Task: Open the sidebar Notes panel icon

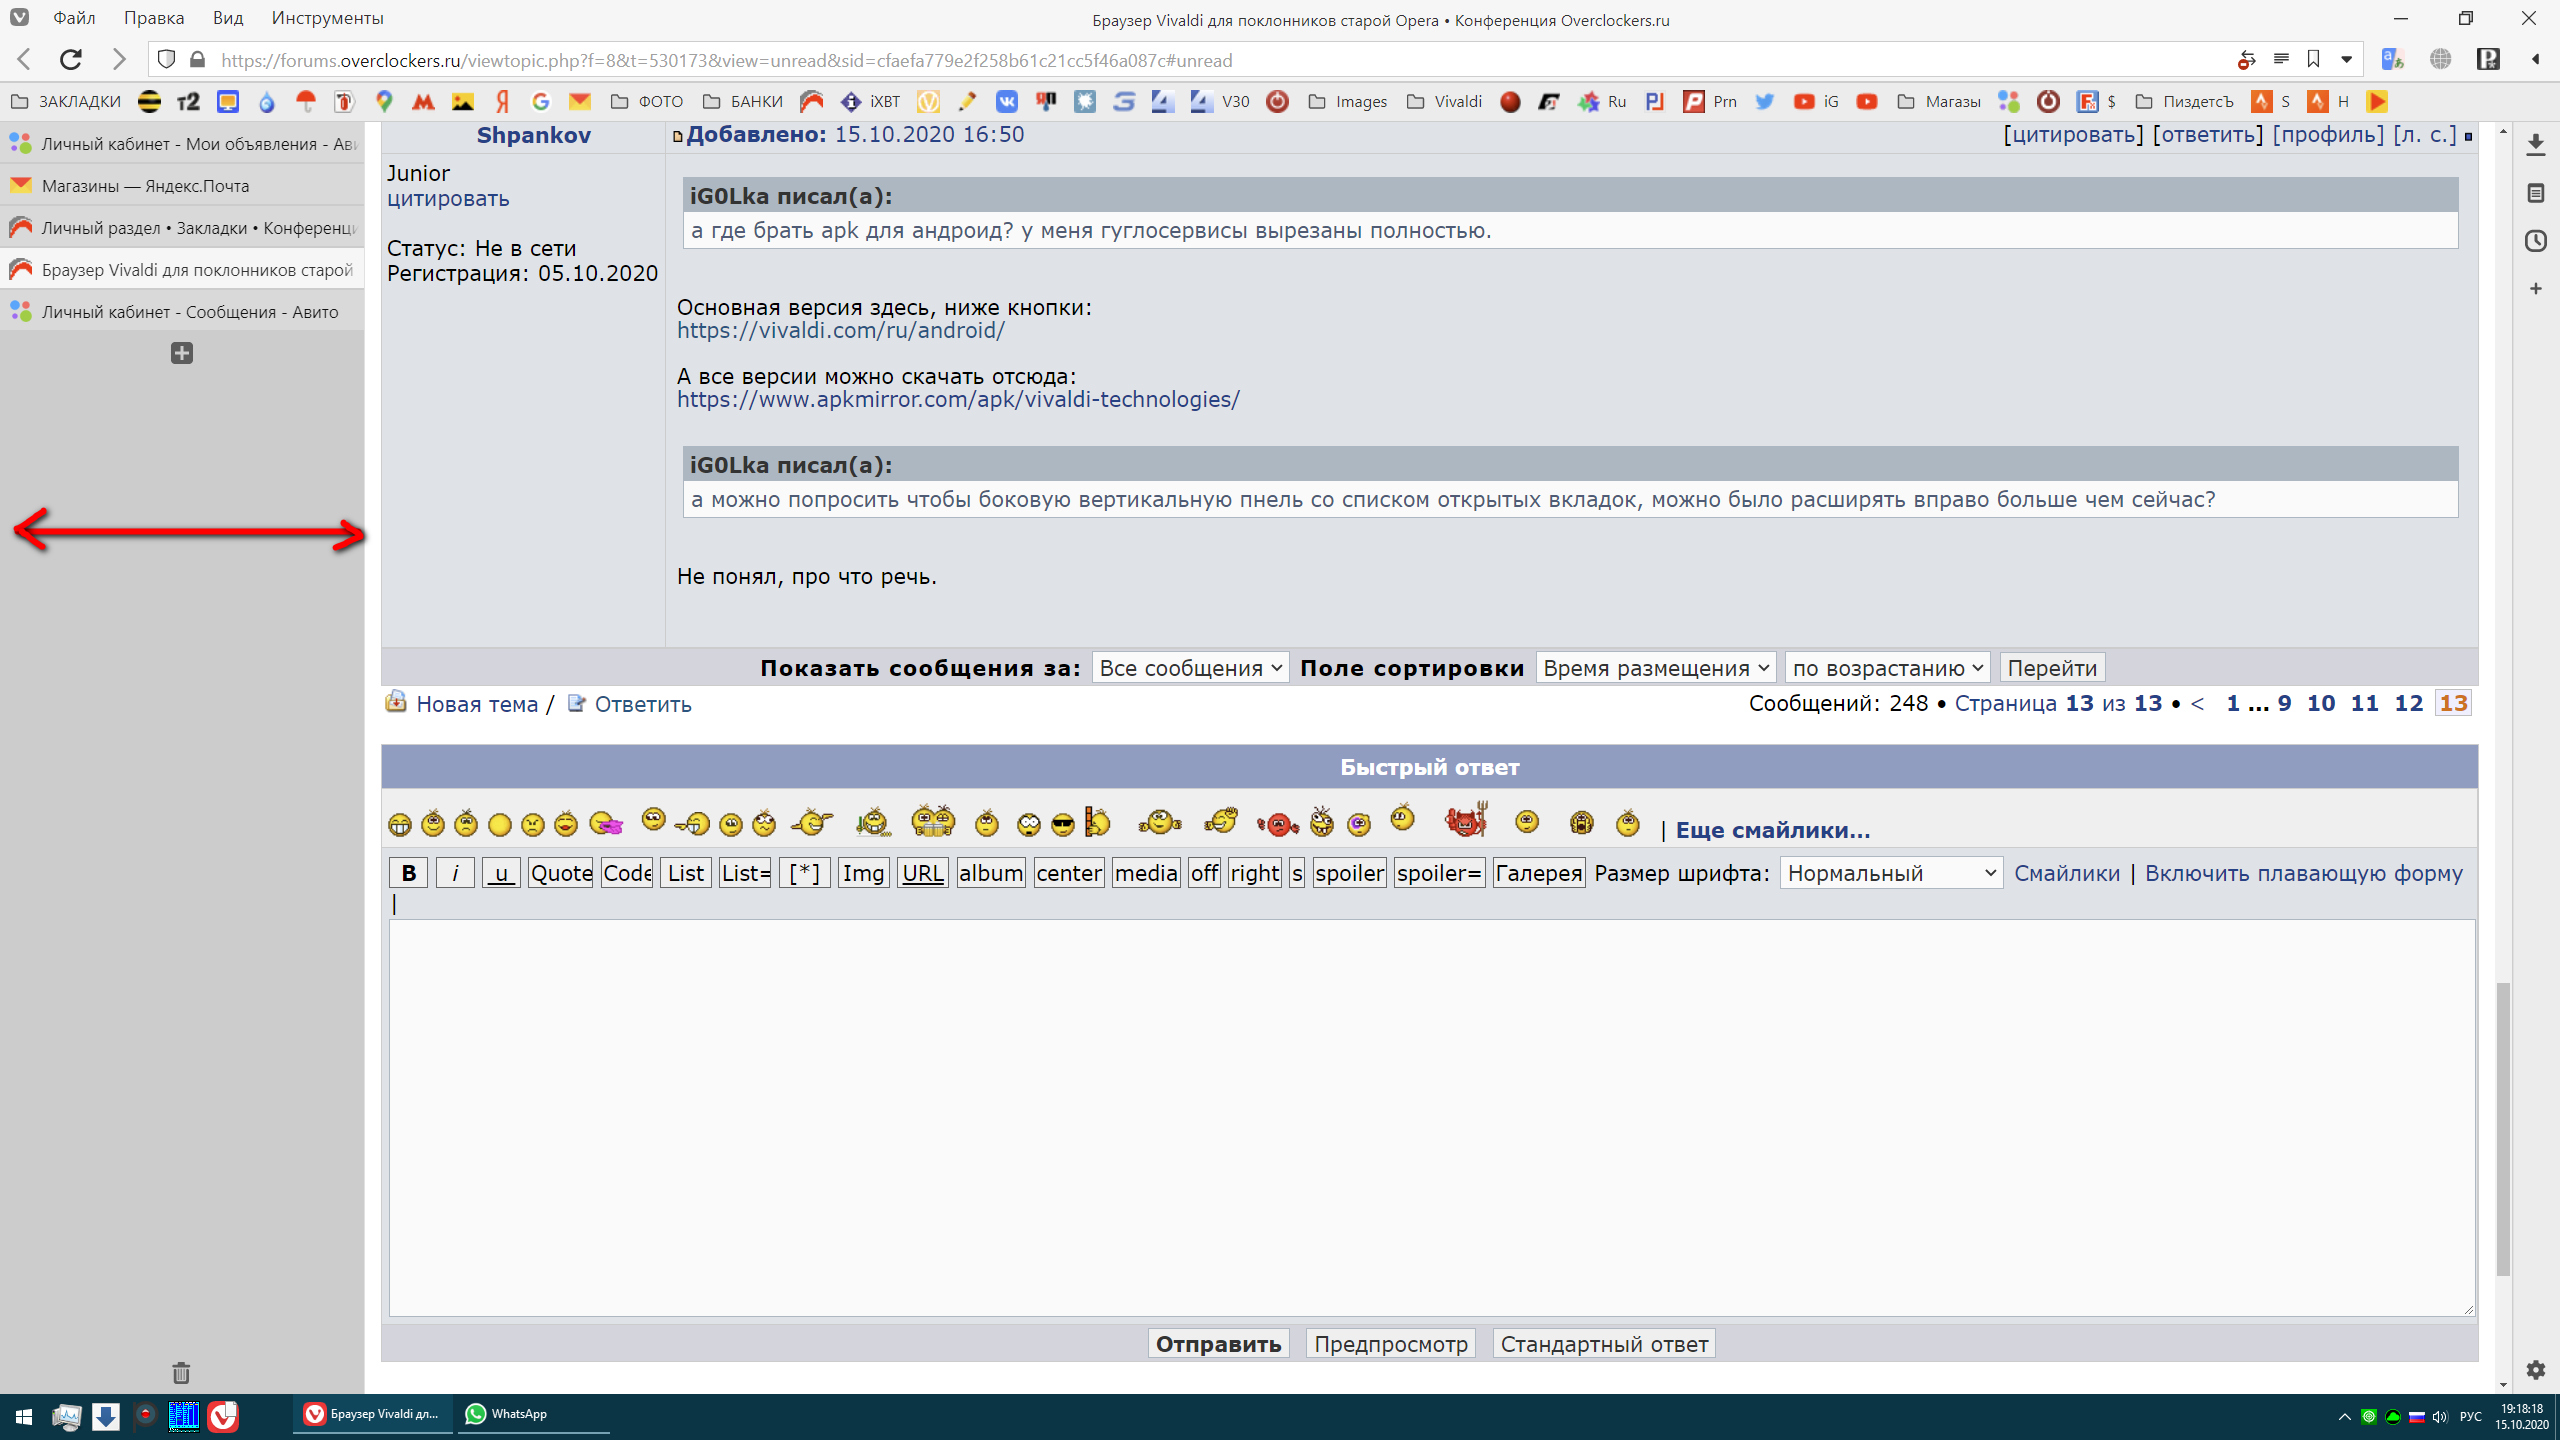Action: (2535, 193)
